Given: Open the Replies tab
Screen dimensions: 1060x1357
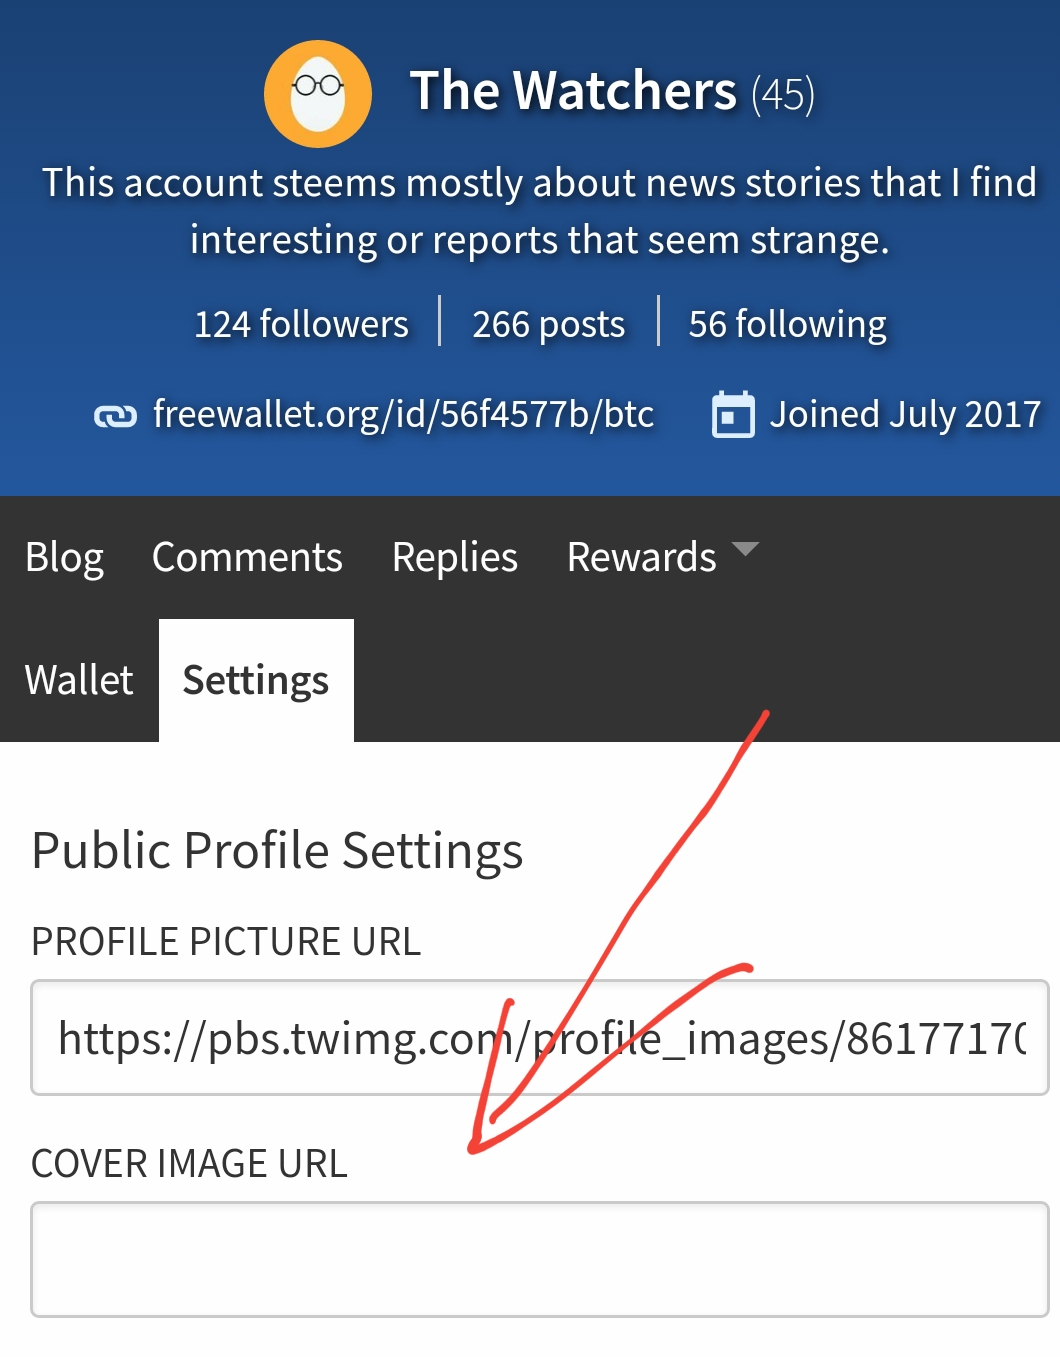Looking at the screenshot, I should (x=455, y=557).
